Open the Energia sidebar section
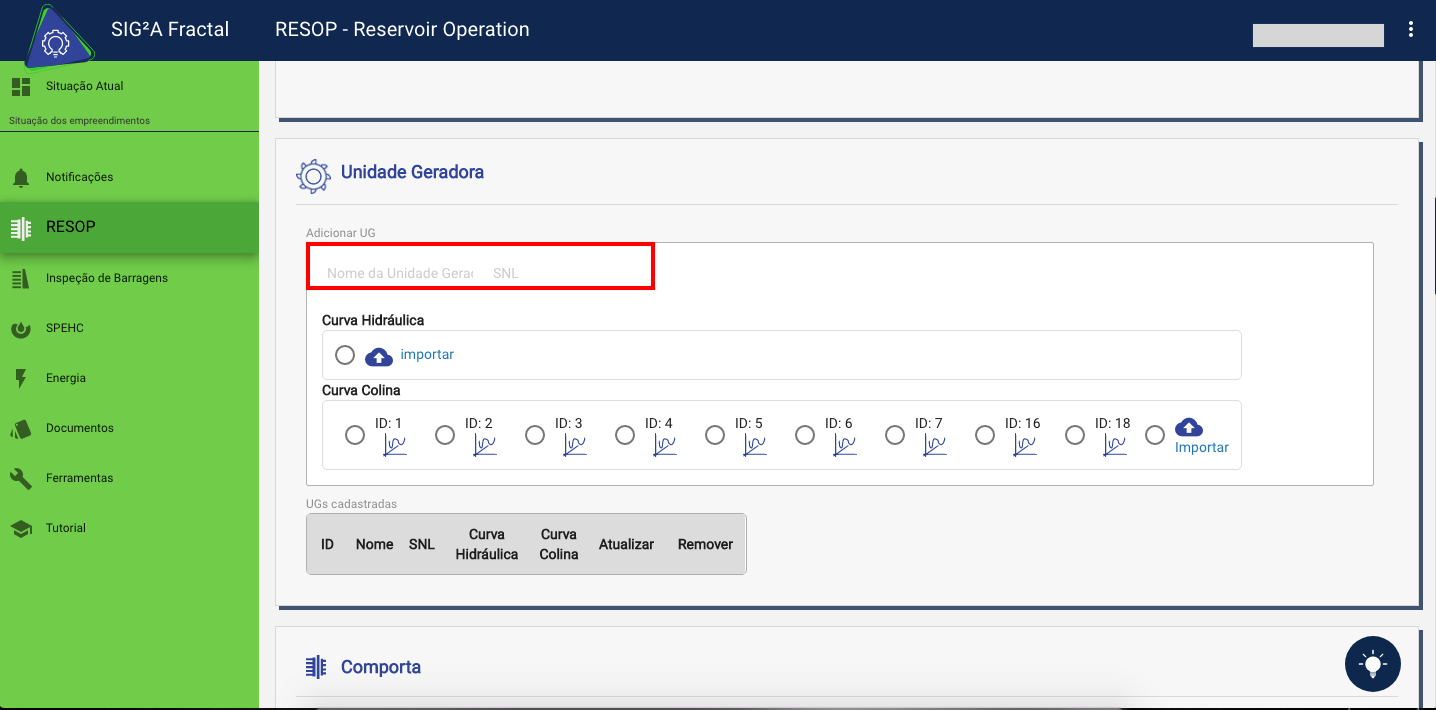Image resolution: width=1436 pixels, height=710 pixels. click(x=66, y=378)
